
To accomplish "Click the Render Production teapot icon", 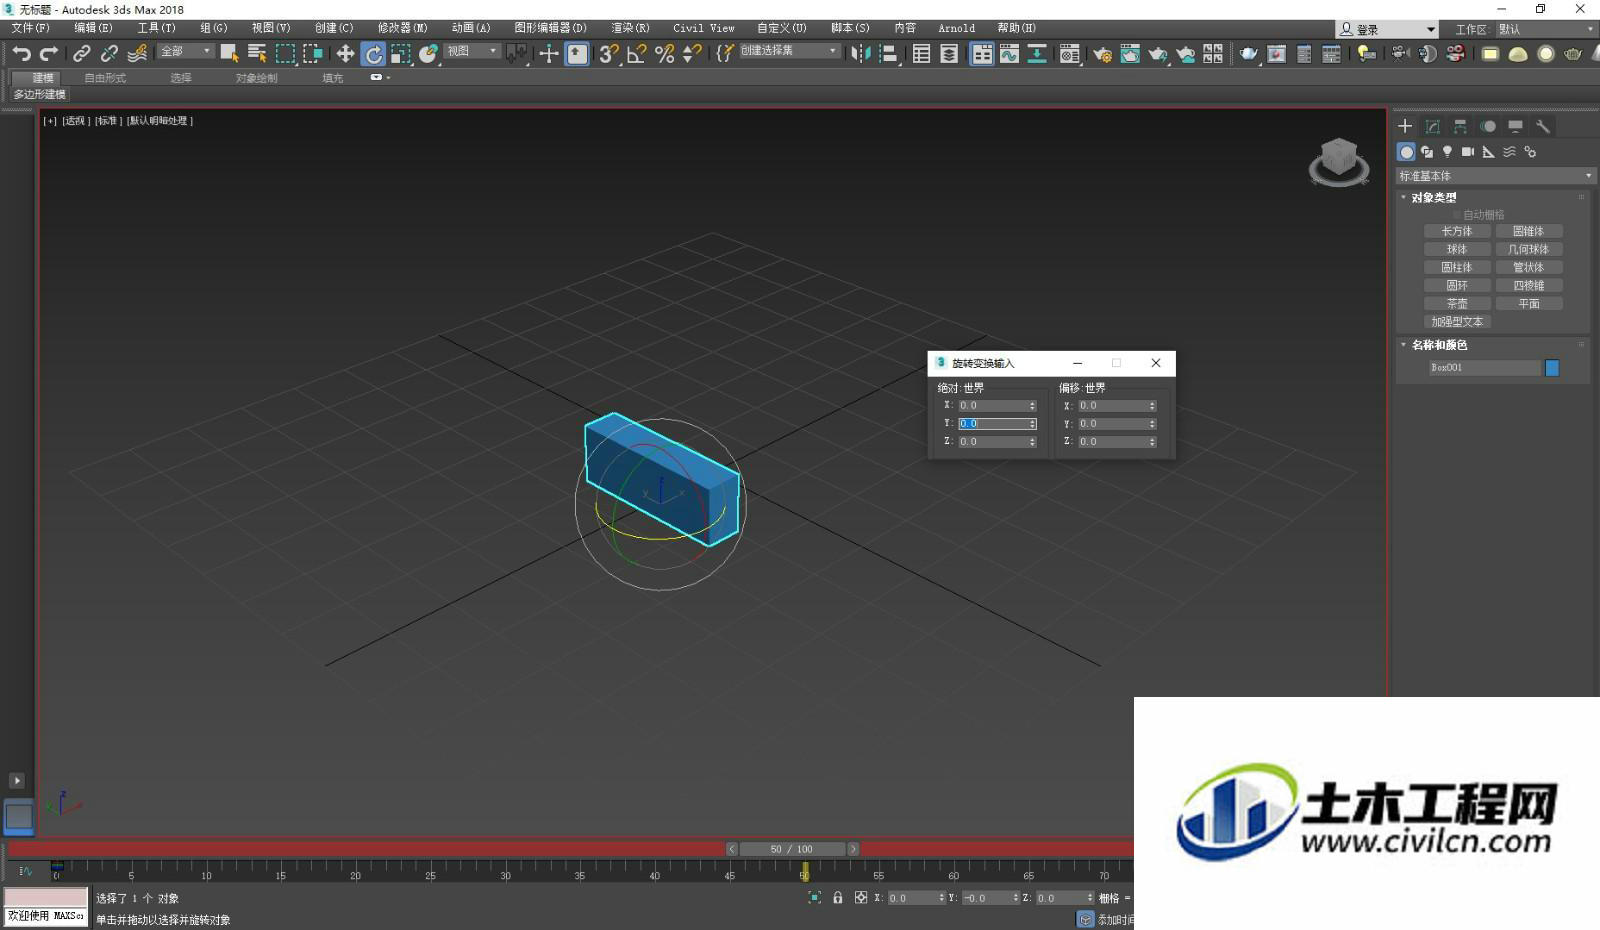I will tap(1158, 53).
